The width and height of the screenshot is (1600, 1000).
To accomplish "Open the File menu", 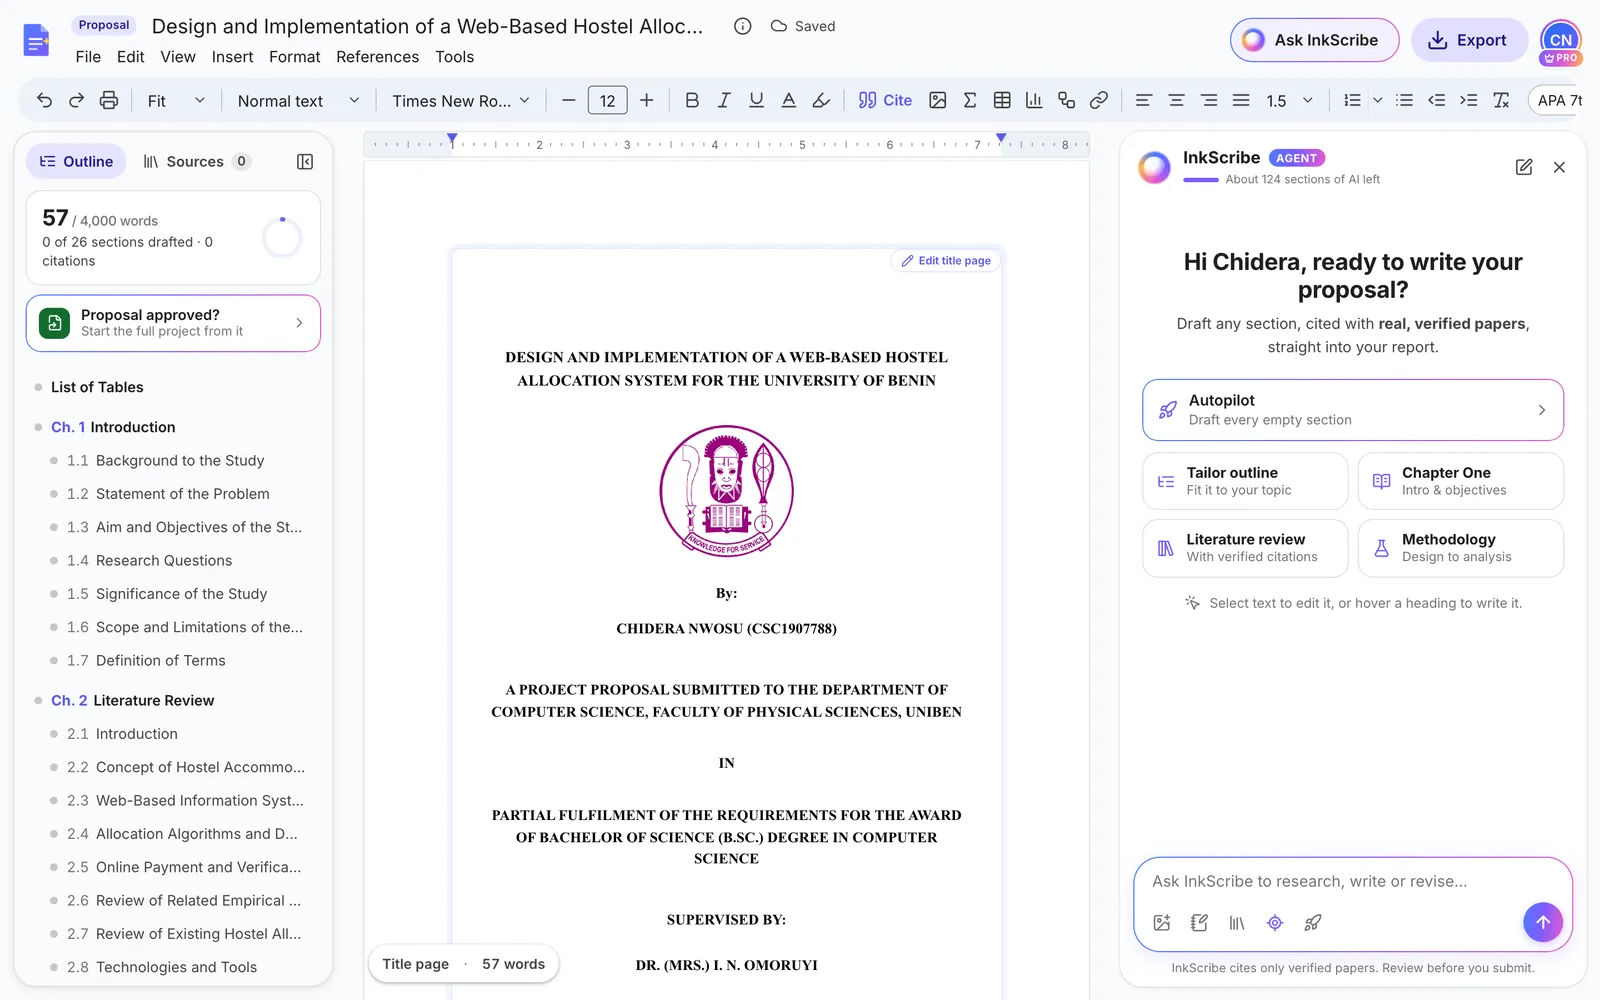I will 88,57.
